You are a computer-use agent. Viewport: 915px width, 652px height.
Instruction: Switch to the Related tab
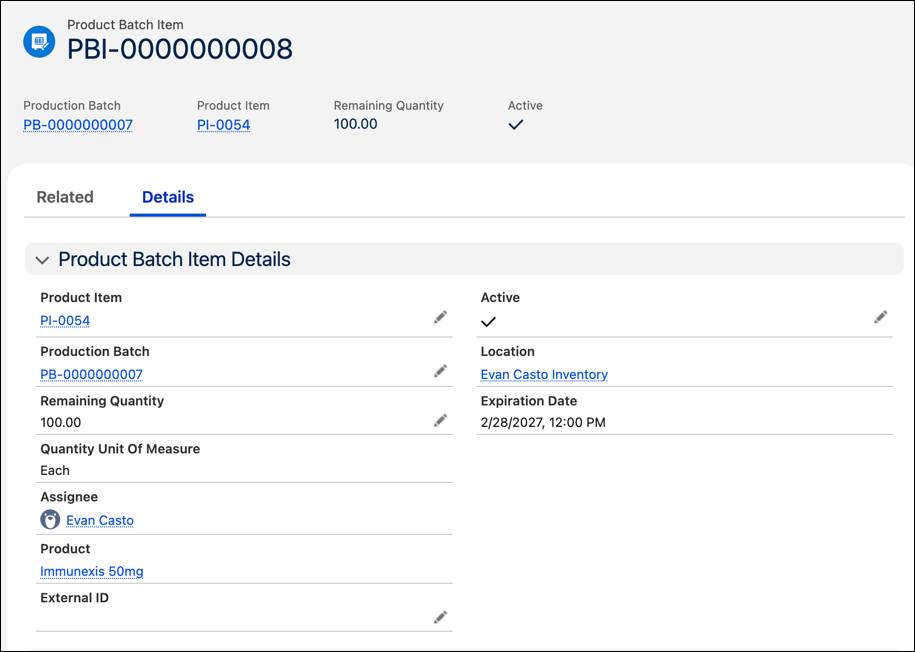65,197
